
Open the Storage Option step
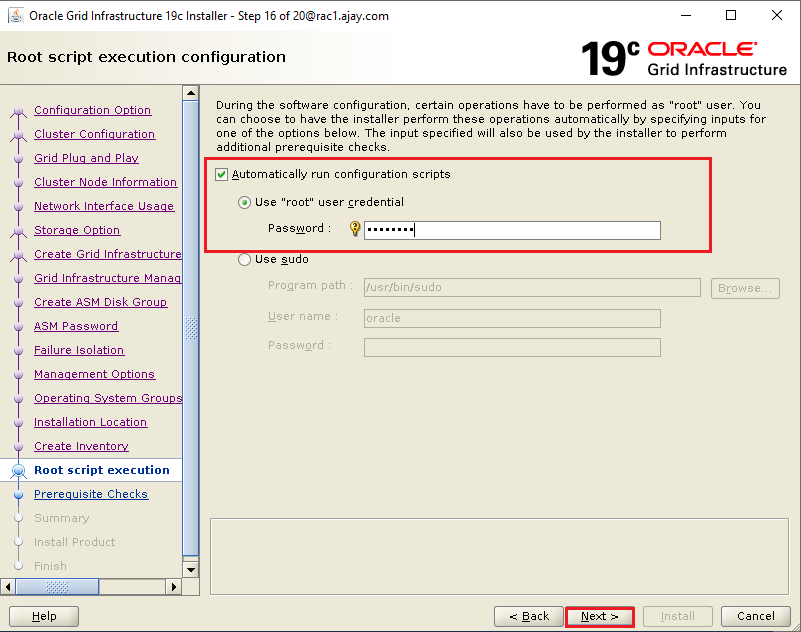click(77, 230)
